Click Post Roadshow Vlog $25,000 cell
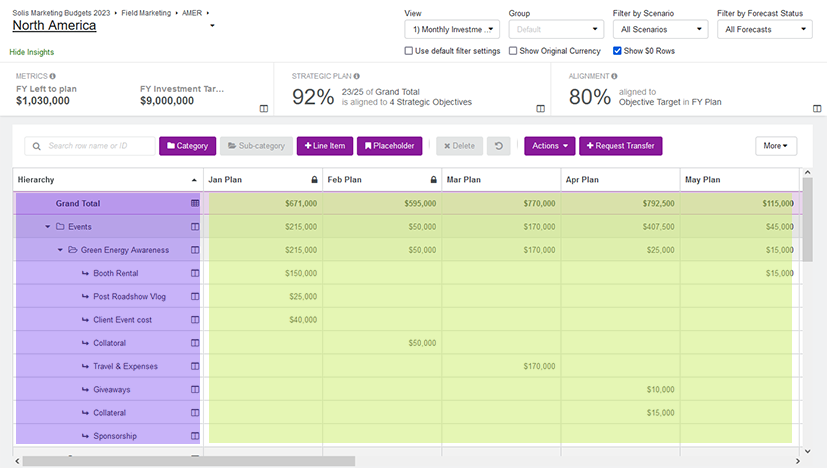This screenshot has height=468, width=827. click(263, 297)
